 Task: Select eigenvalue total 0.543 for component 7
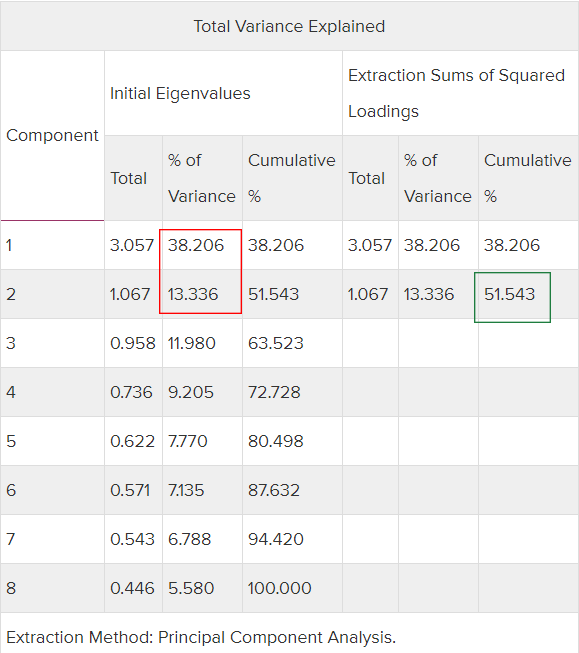[x=132, y=539]
